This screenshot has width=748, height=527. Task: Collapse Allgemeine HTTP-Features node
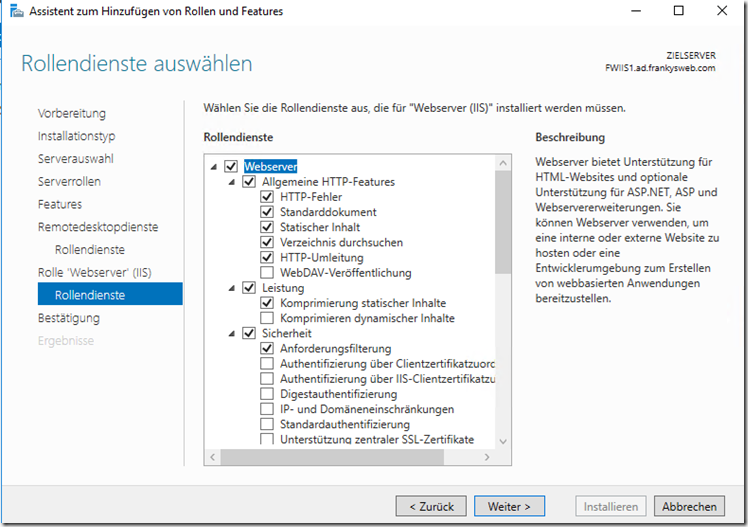point(232,182)
